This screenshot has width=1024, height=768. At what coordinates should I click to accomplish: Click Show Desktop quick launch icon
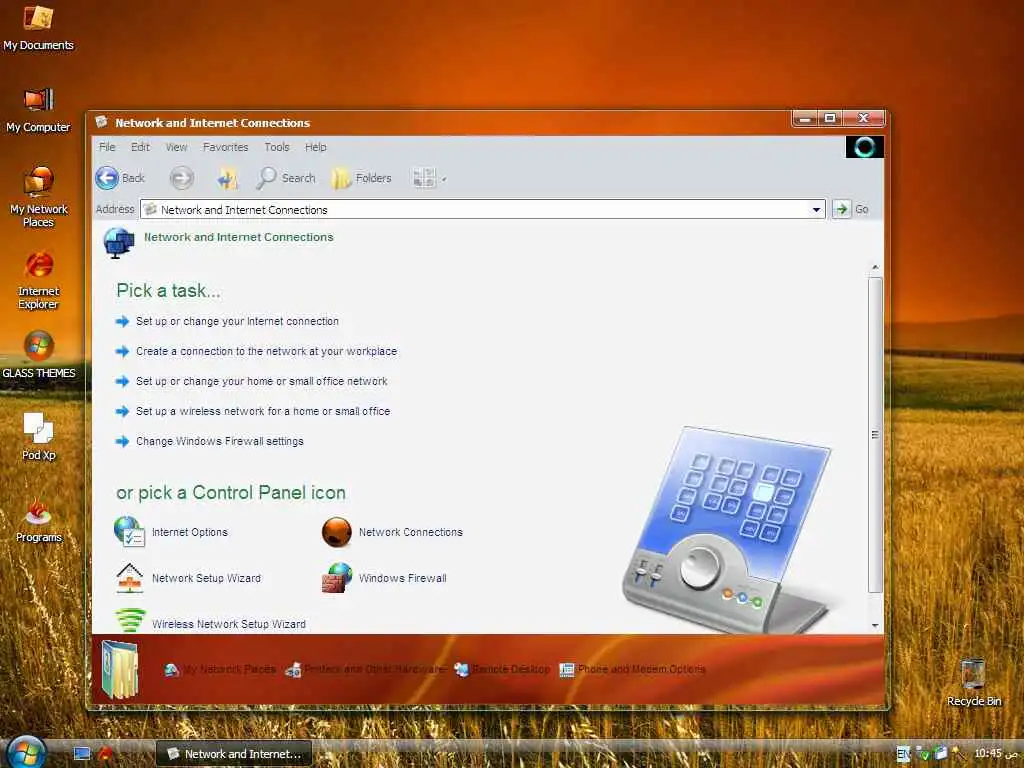tap(82, 754)
